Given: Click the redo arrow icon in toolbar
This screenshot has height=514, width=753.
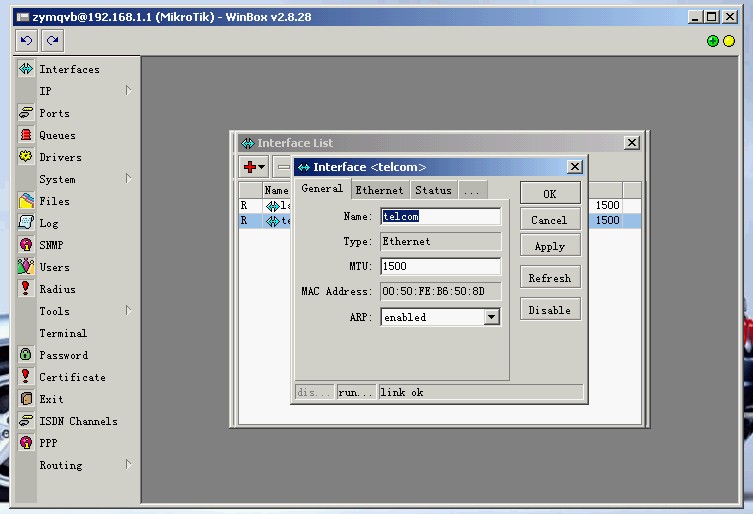Looking at the screenshot, I should [x=52, y=41].
